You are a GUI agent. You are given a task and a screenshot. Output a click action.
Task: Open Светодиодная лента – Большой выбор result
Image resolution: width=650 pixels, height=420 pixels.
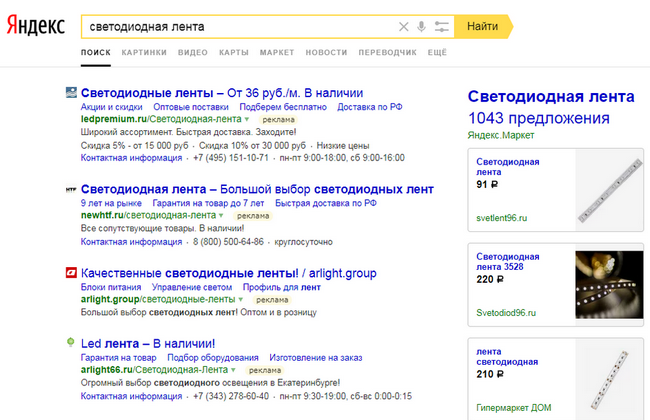pos(257,189)
